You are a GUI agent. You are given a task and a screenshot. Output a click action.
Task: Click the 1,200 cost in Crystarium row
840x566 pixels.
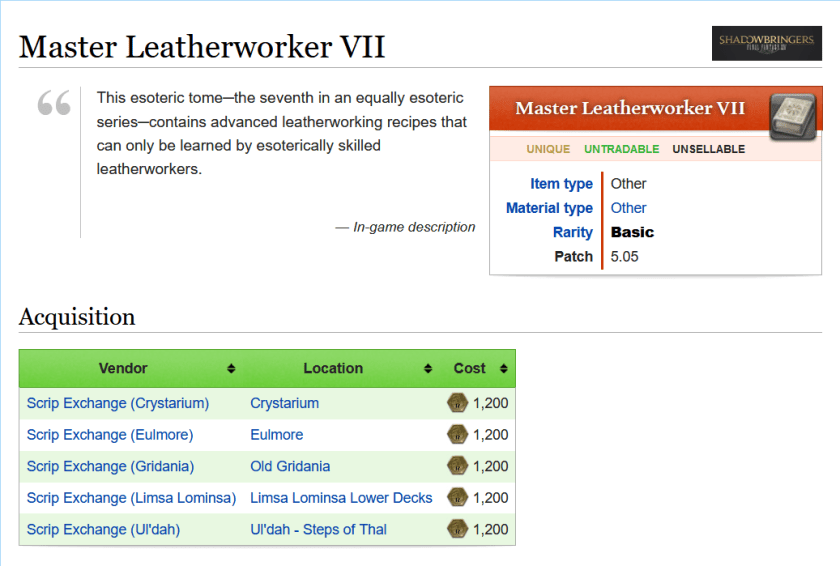(x=490, y=403)
